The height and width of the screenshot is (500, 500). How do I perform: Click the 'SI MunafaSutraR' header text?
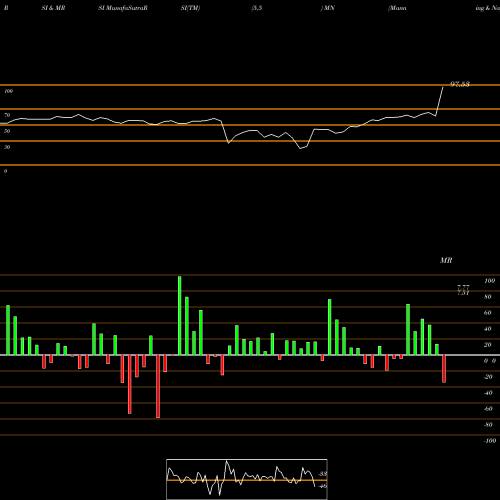[x=123, y=8]
